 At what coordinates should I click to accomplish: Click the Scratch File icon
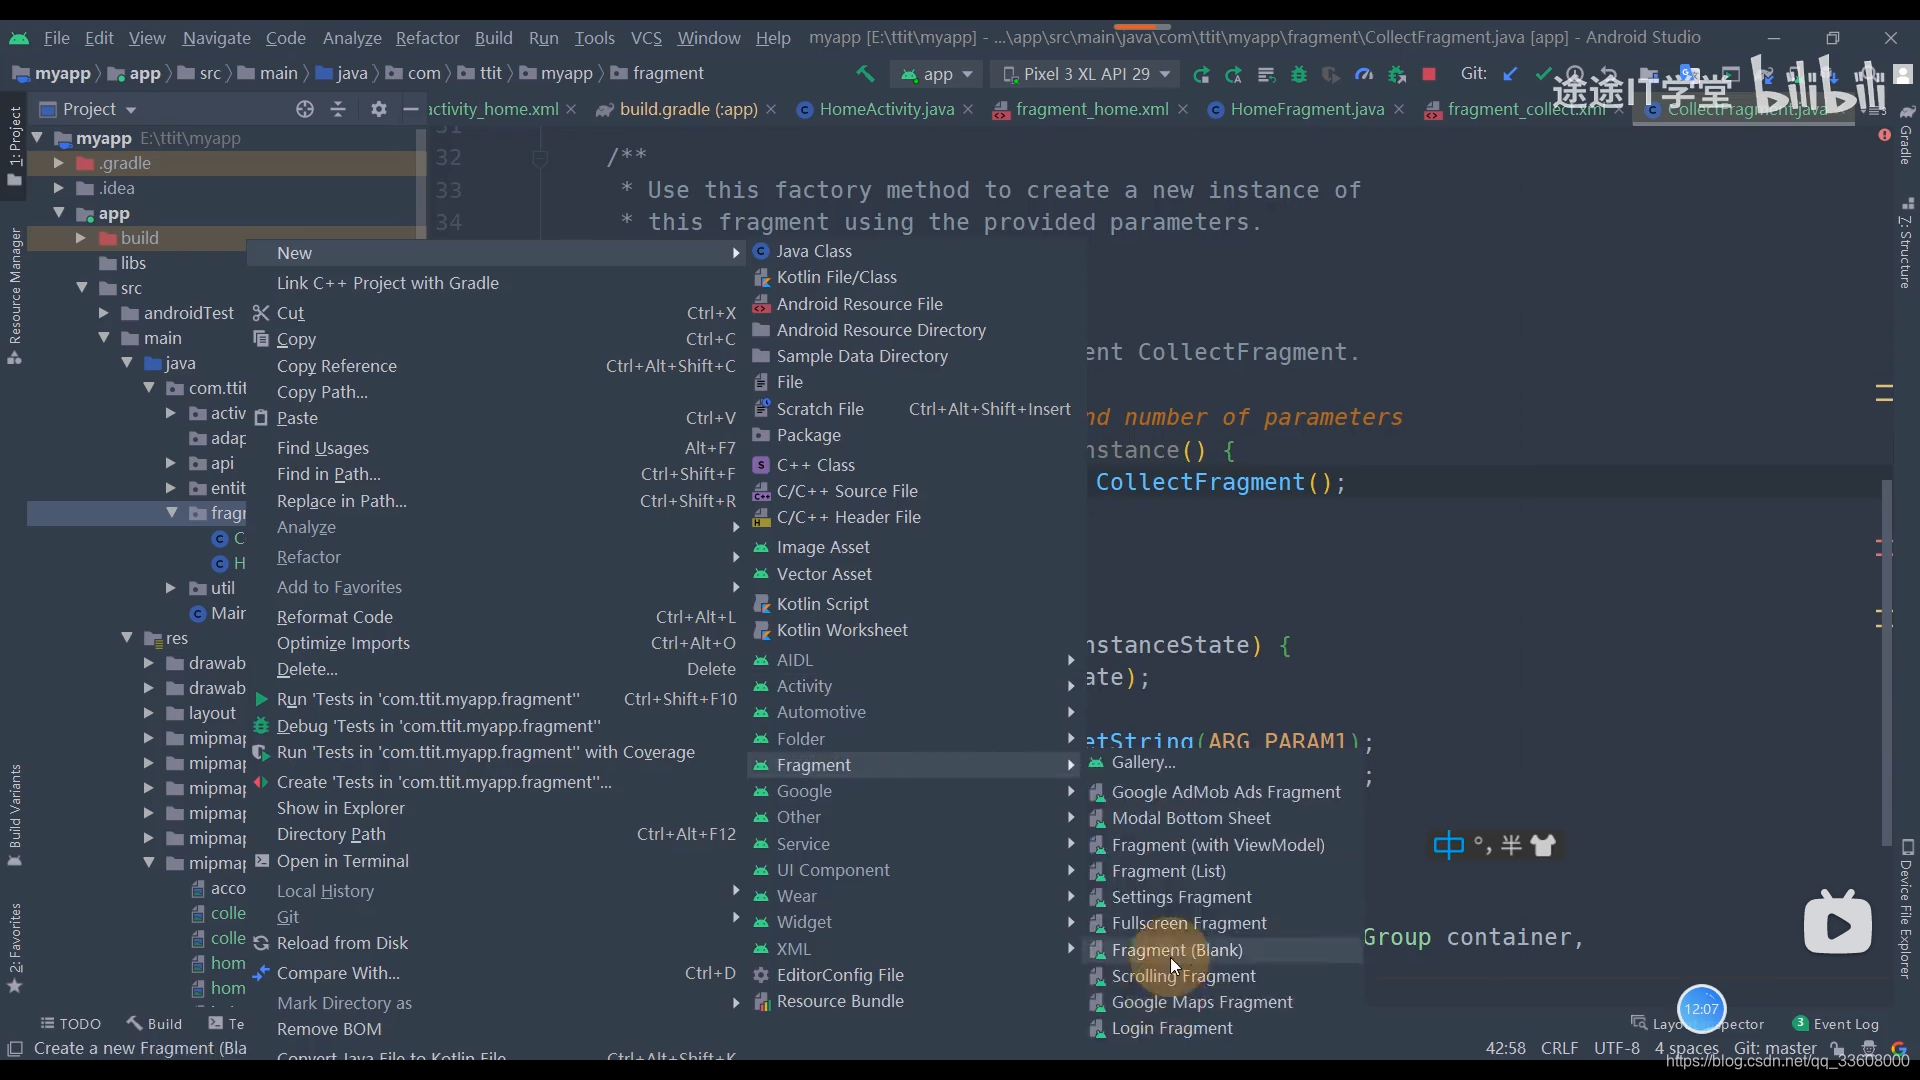[x=761, y=408]
